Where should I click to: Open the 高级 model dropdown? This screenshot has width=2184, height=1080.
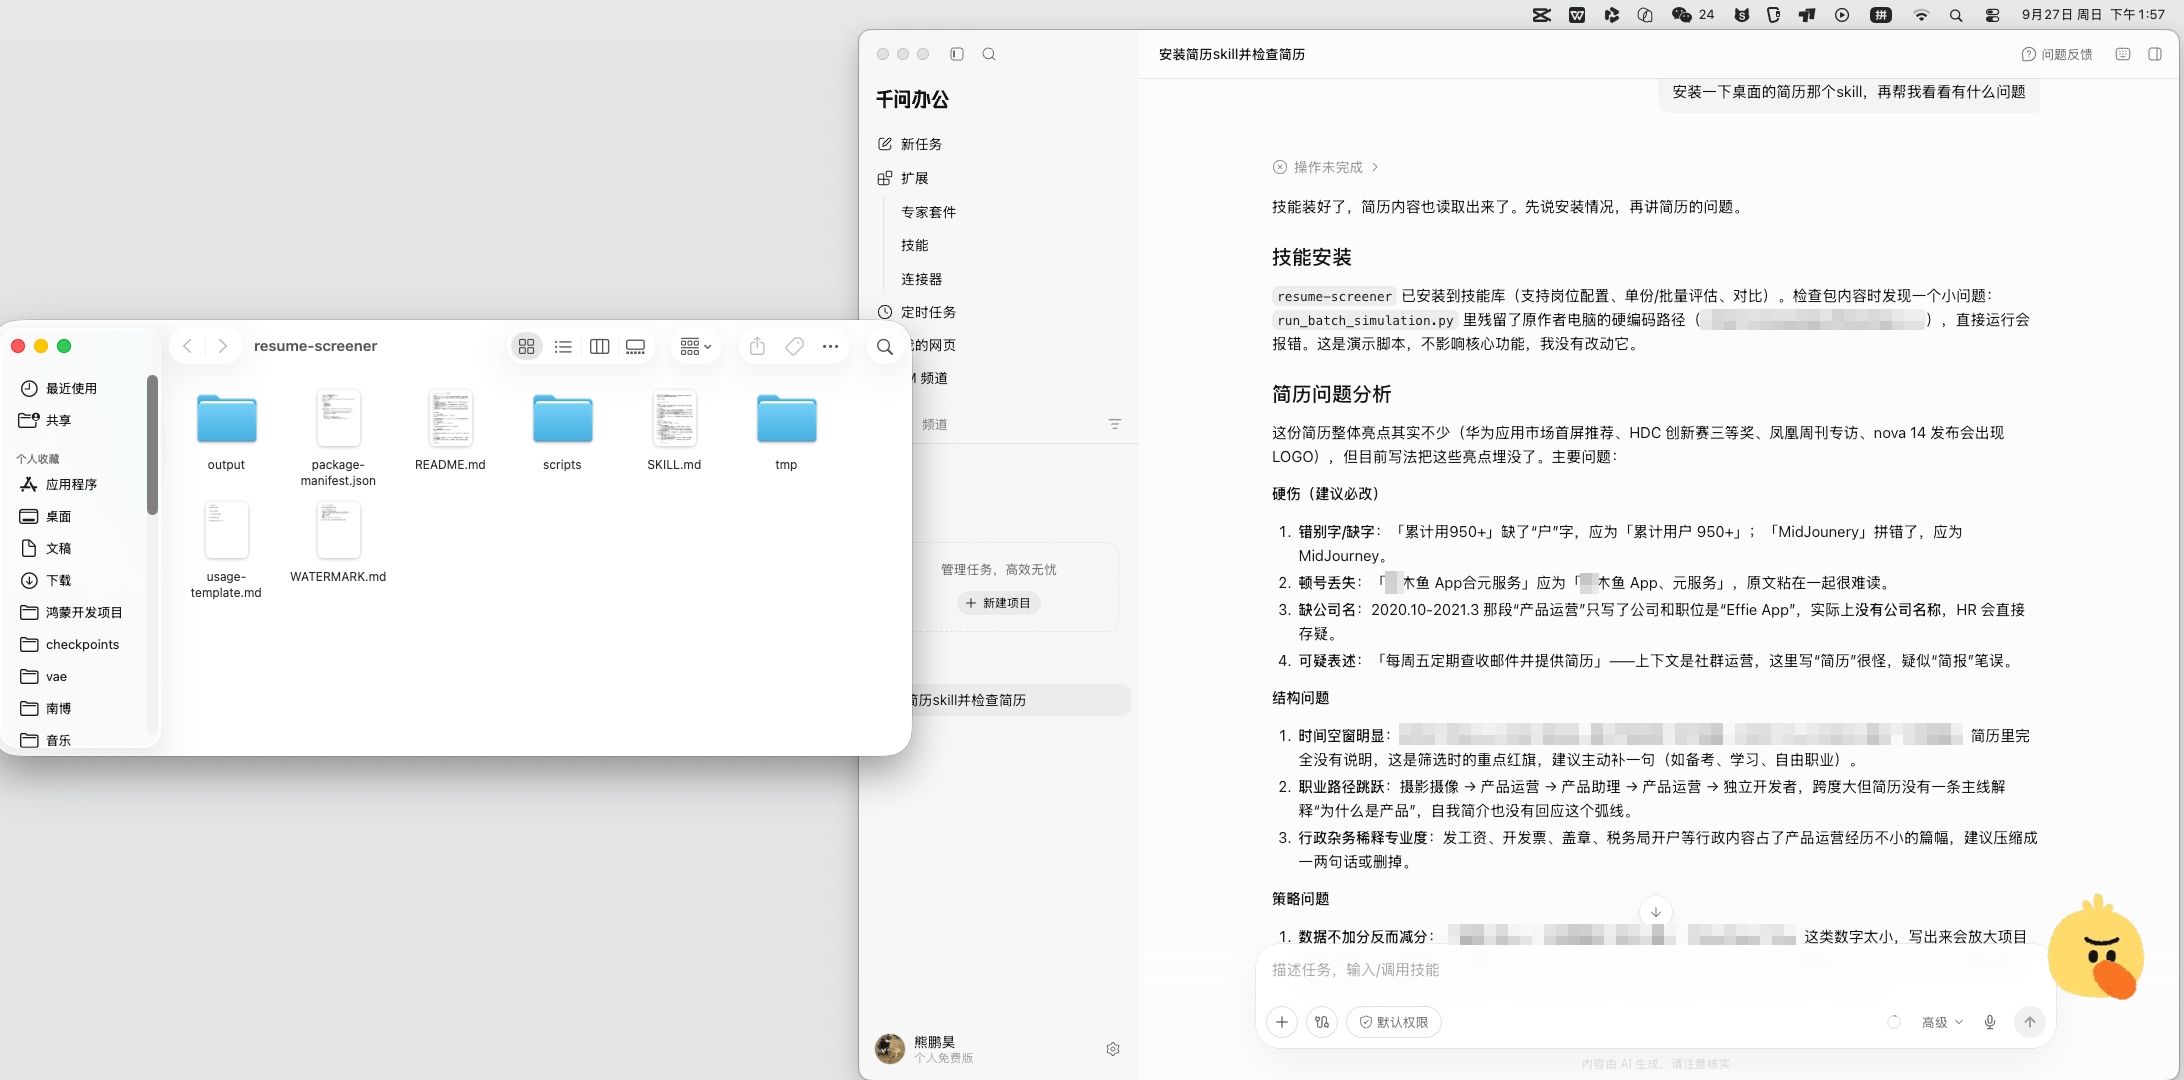click(1942, 1022)
